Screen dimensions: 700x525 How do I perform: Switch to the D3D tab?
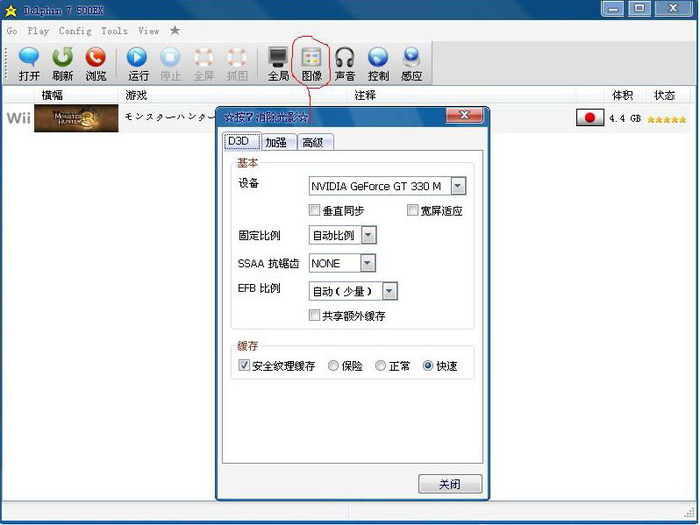coord(242,142)
